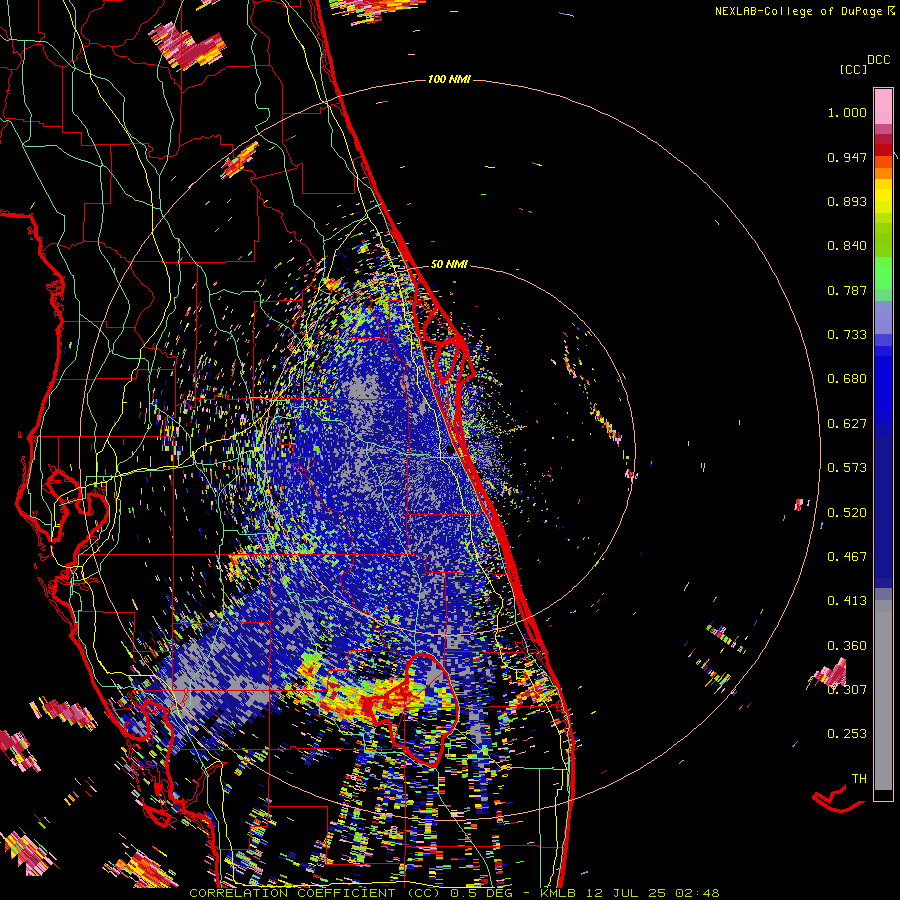Click the 0.467 value on the color scale
900x900 pixels.
point(847,556)
